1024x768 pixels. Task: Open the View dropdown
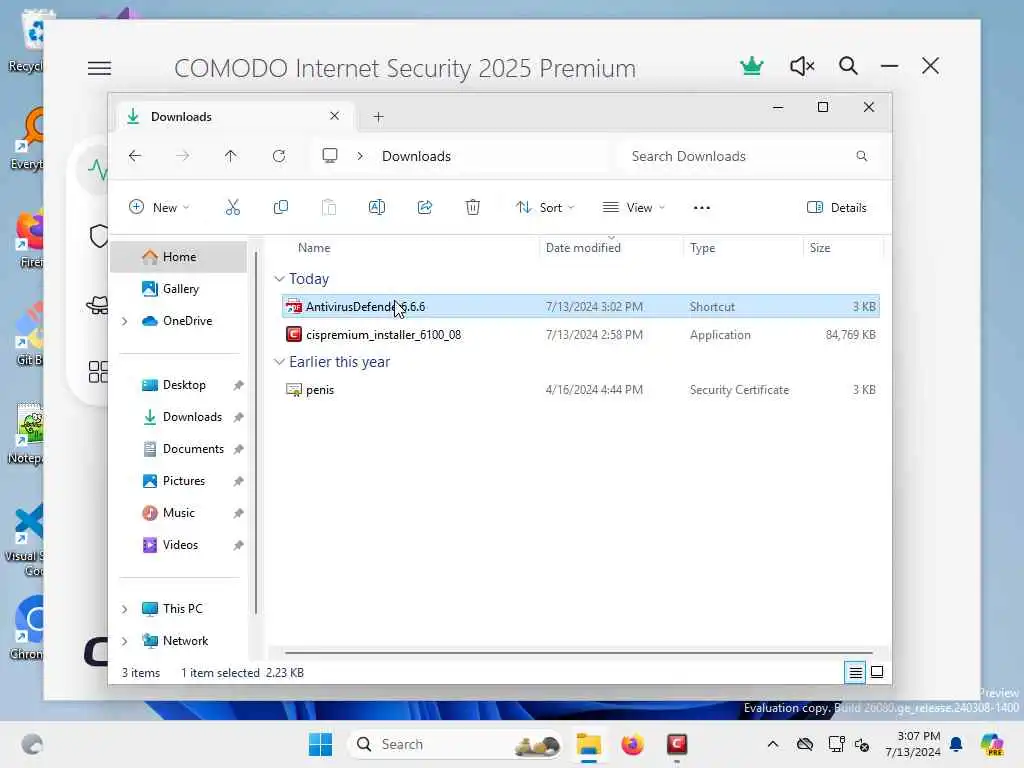tap(633, 208)
